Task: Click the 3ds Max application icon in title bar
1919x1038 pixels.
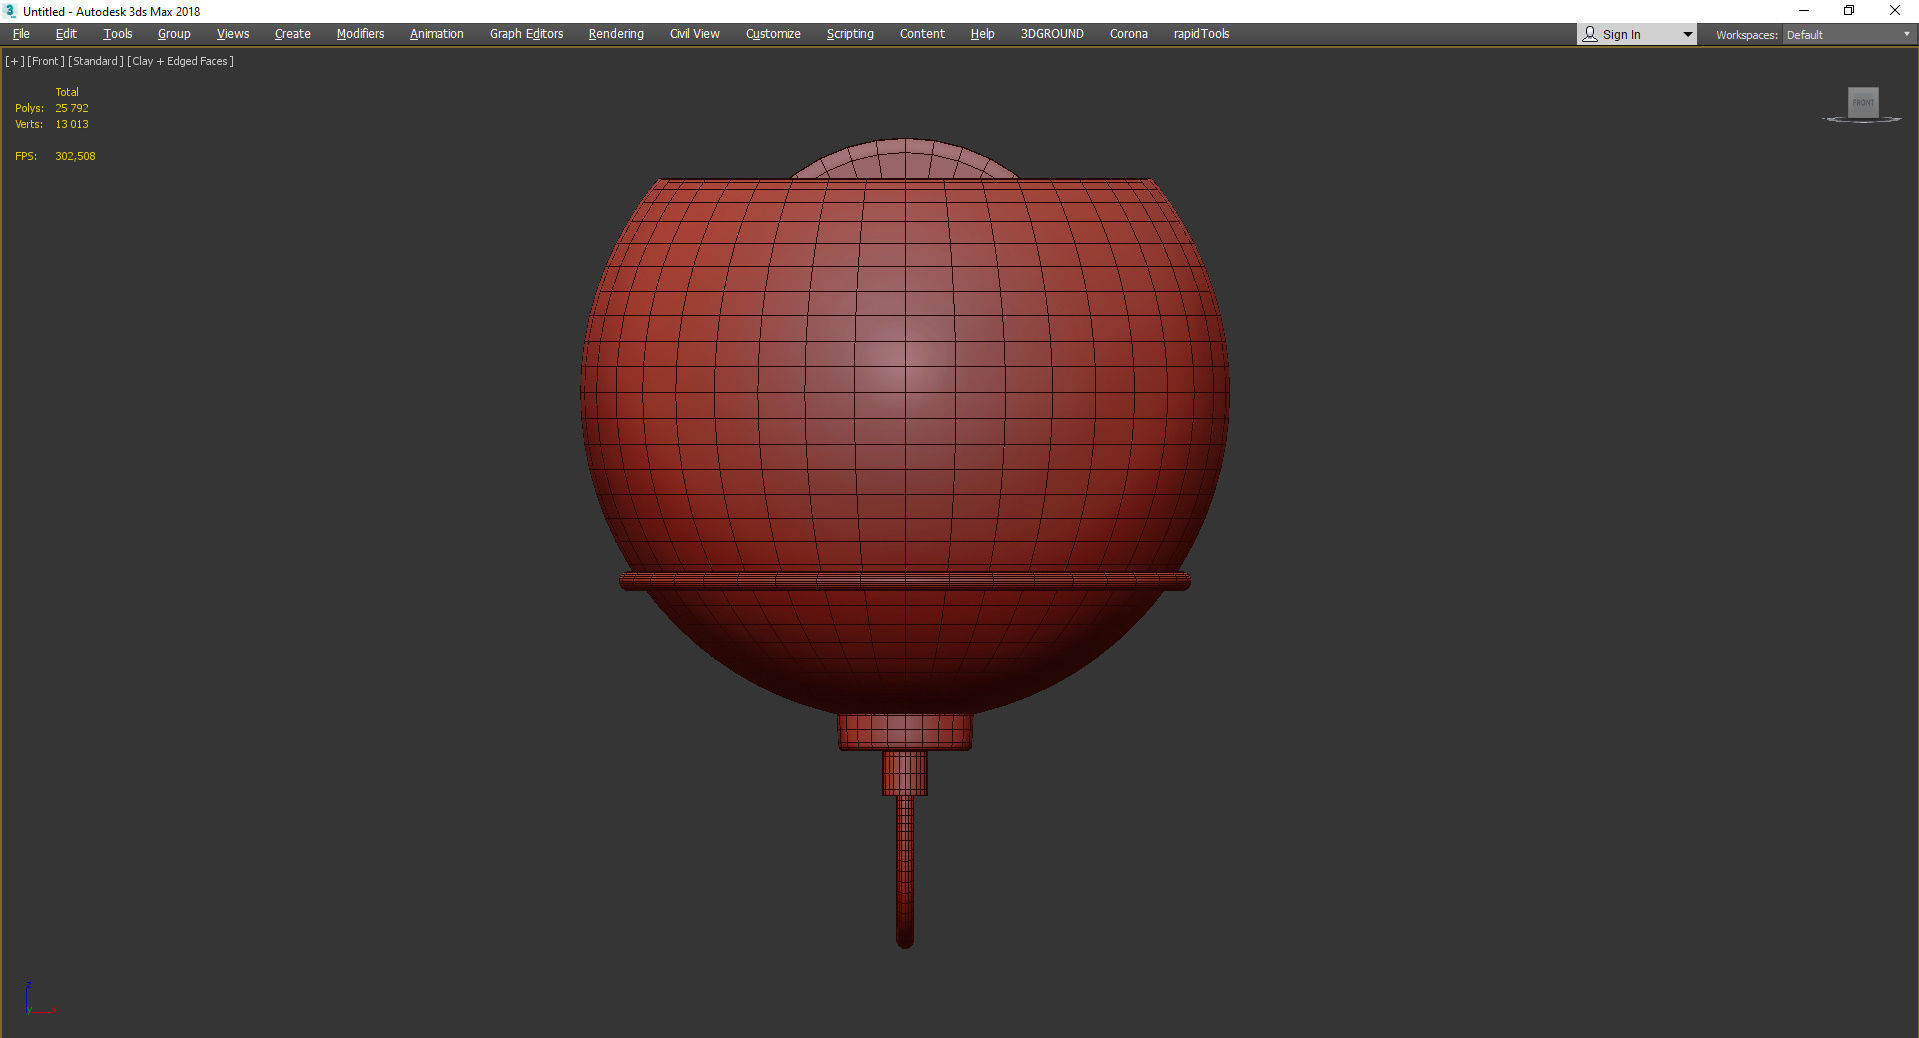Action: (10, 11)
